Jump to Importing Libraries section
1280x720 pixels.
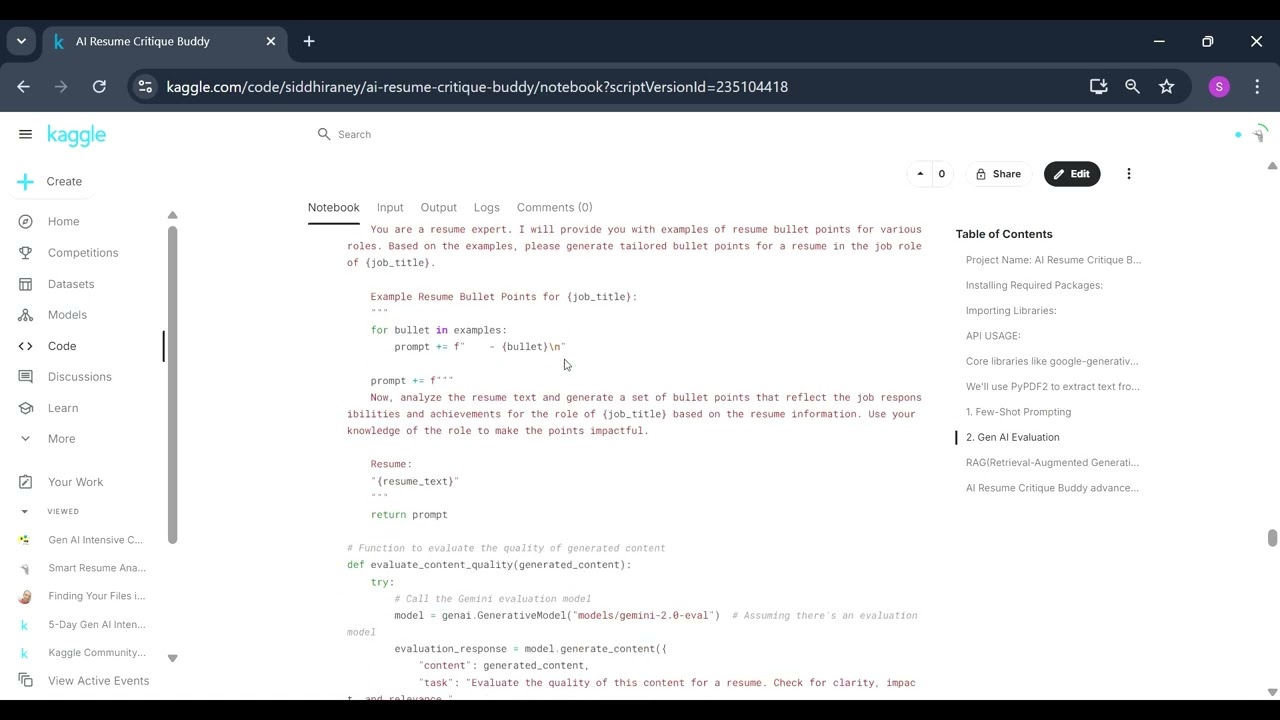pyautogui.click(x=1011, y=310)
